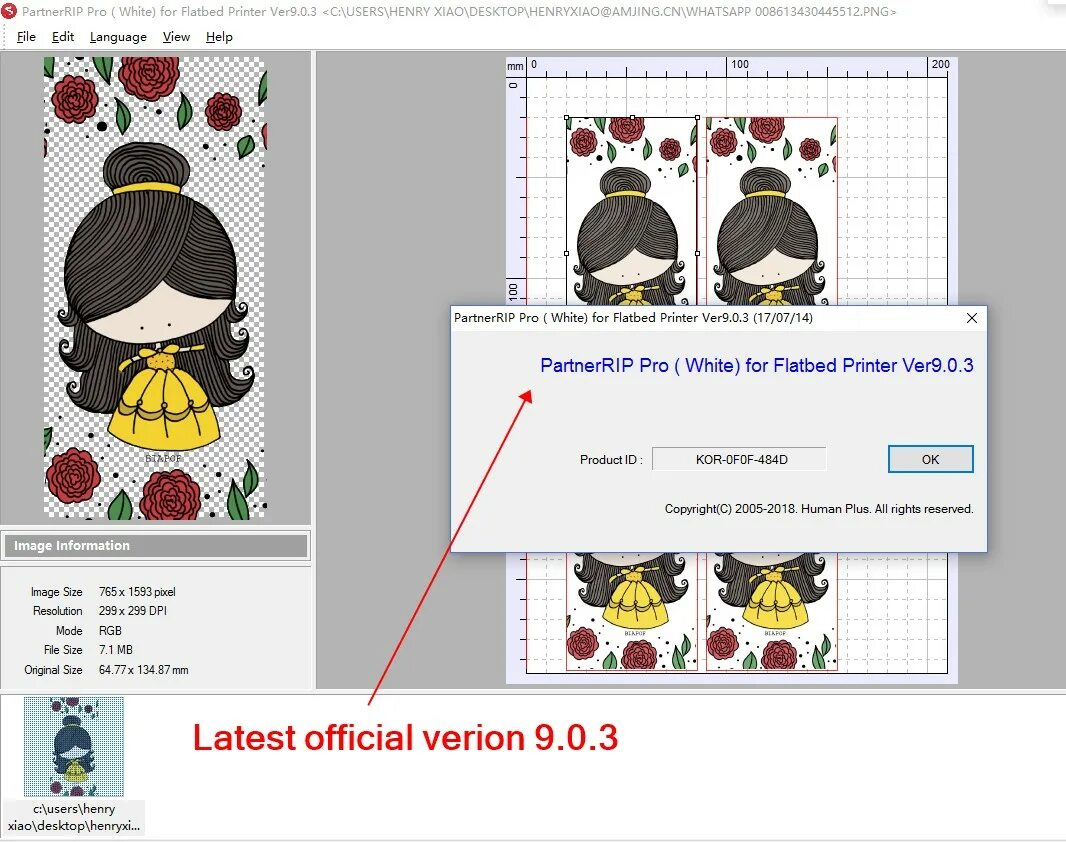Click the PartnerRIP app icon in title bar
The image size is (1066, 842).
tap(9, 10)
